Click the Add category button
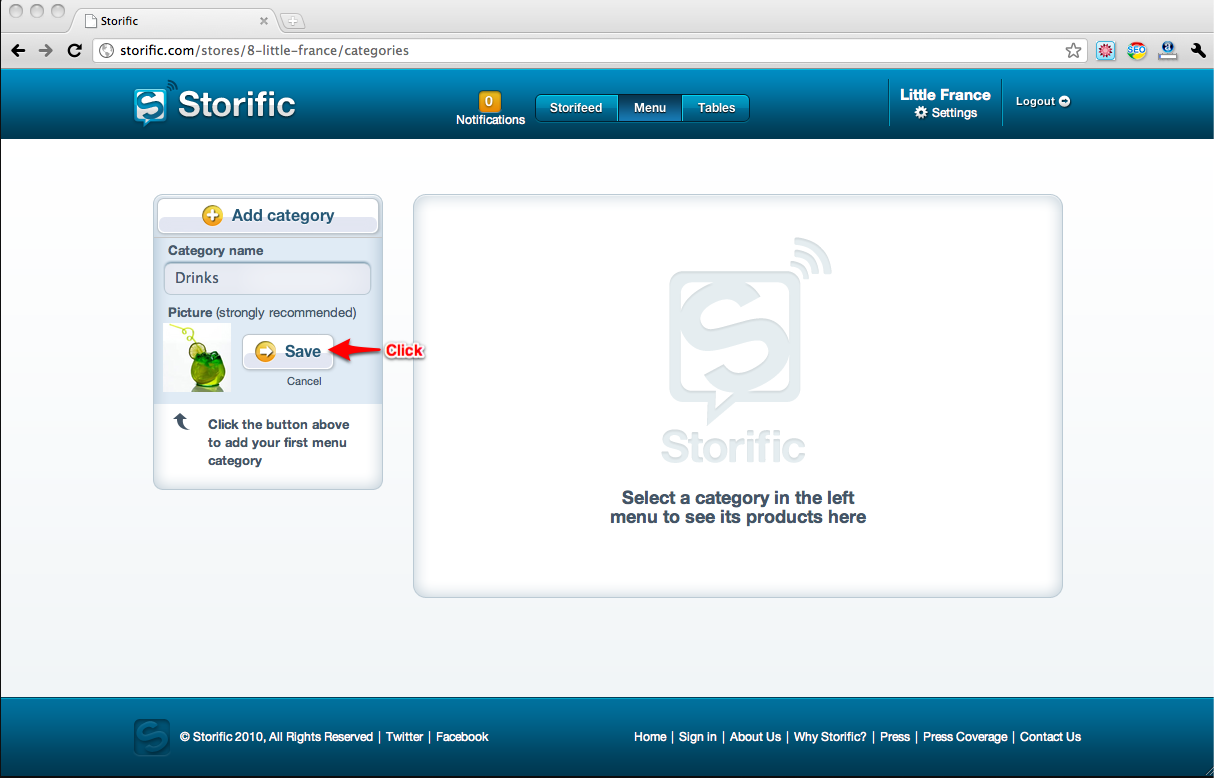The width and height of the screenshot is (1214, 779). (268, 215)
